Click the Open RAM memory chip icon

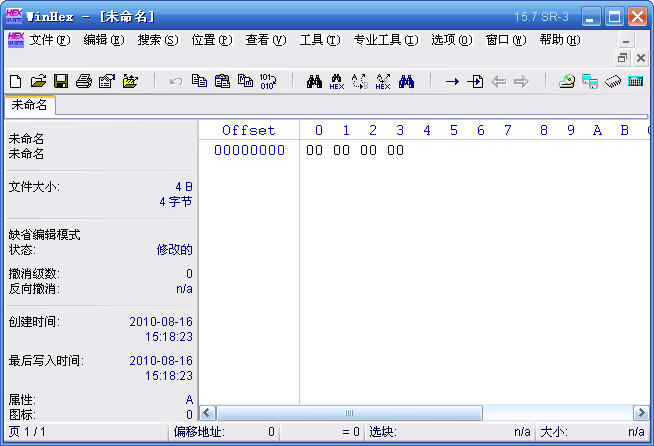pos(613,82)
